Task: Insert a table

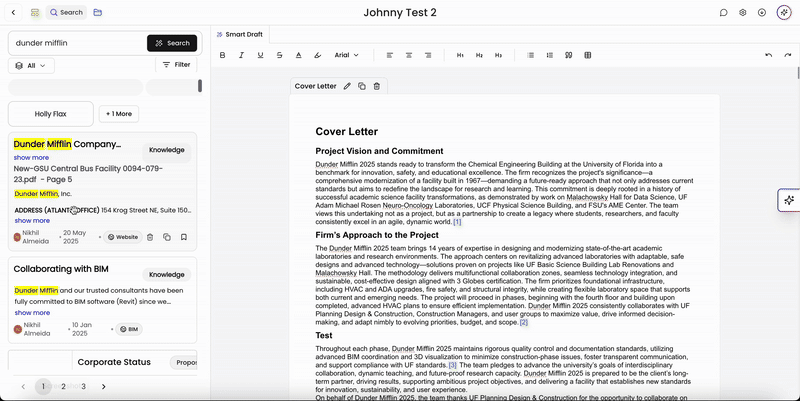Action: coord(588,55)
